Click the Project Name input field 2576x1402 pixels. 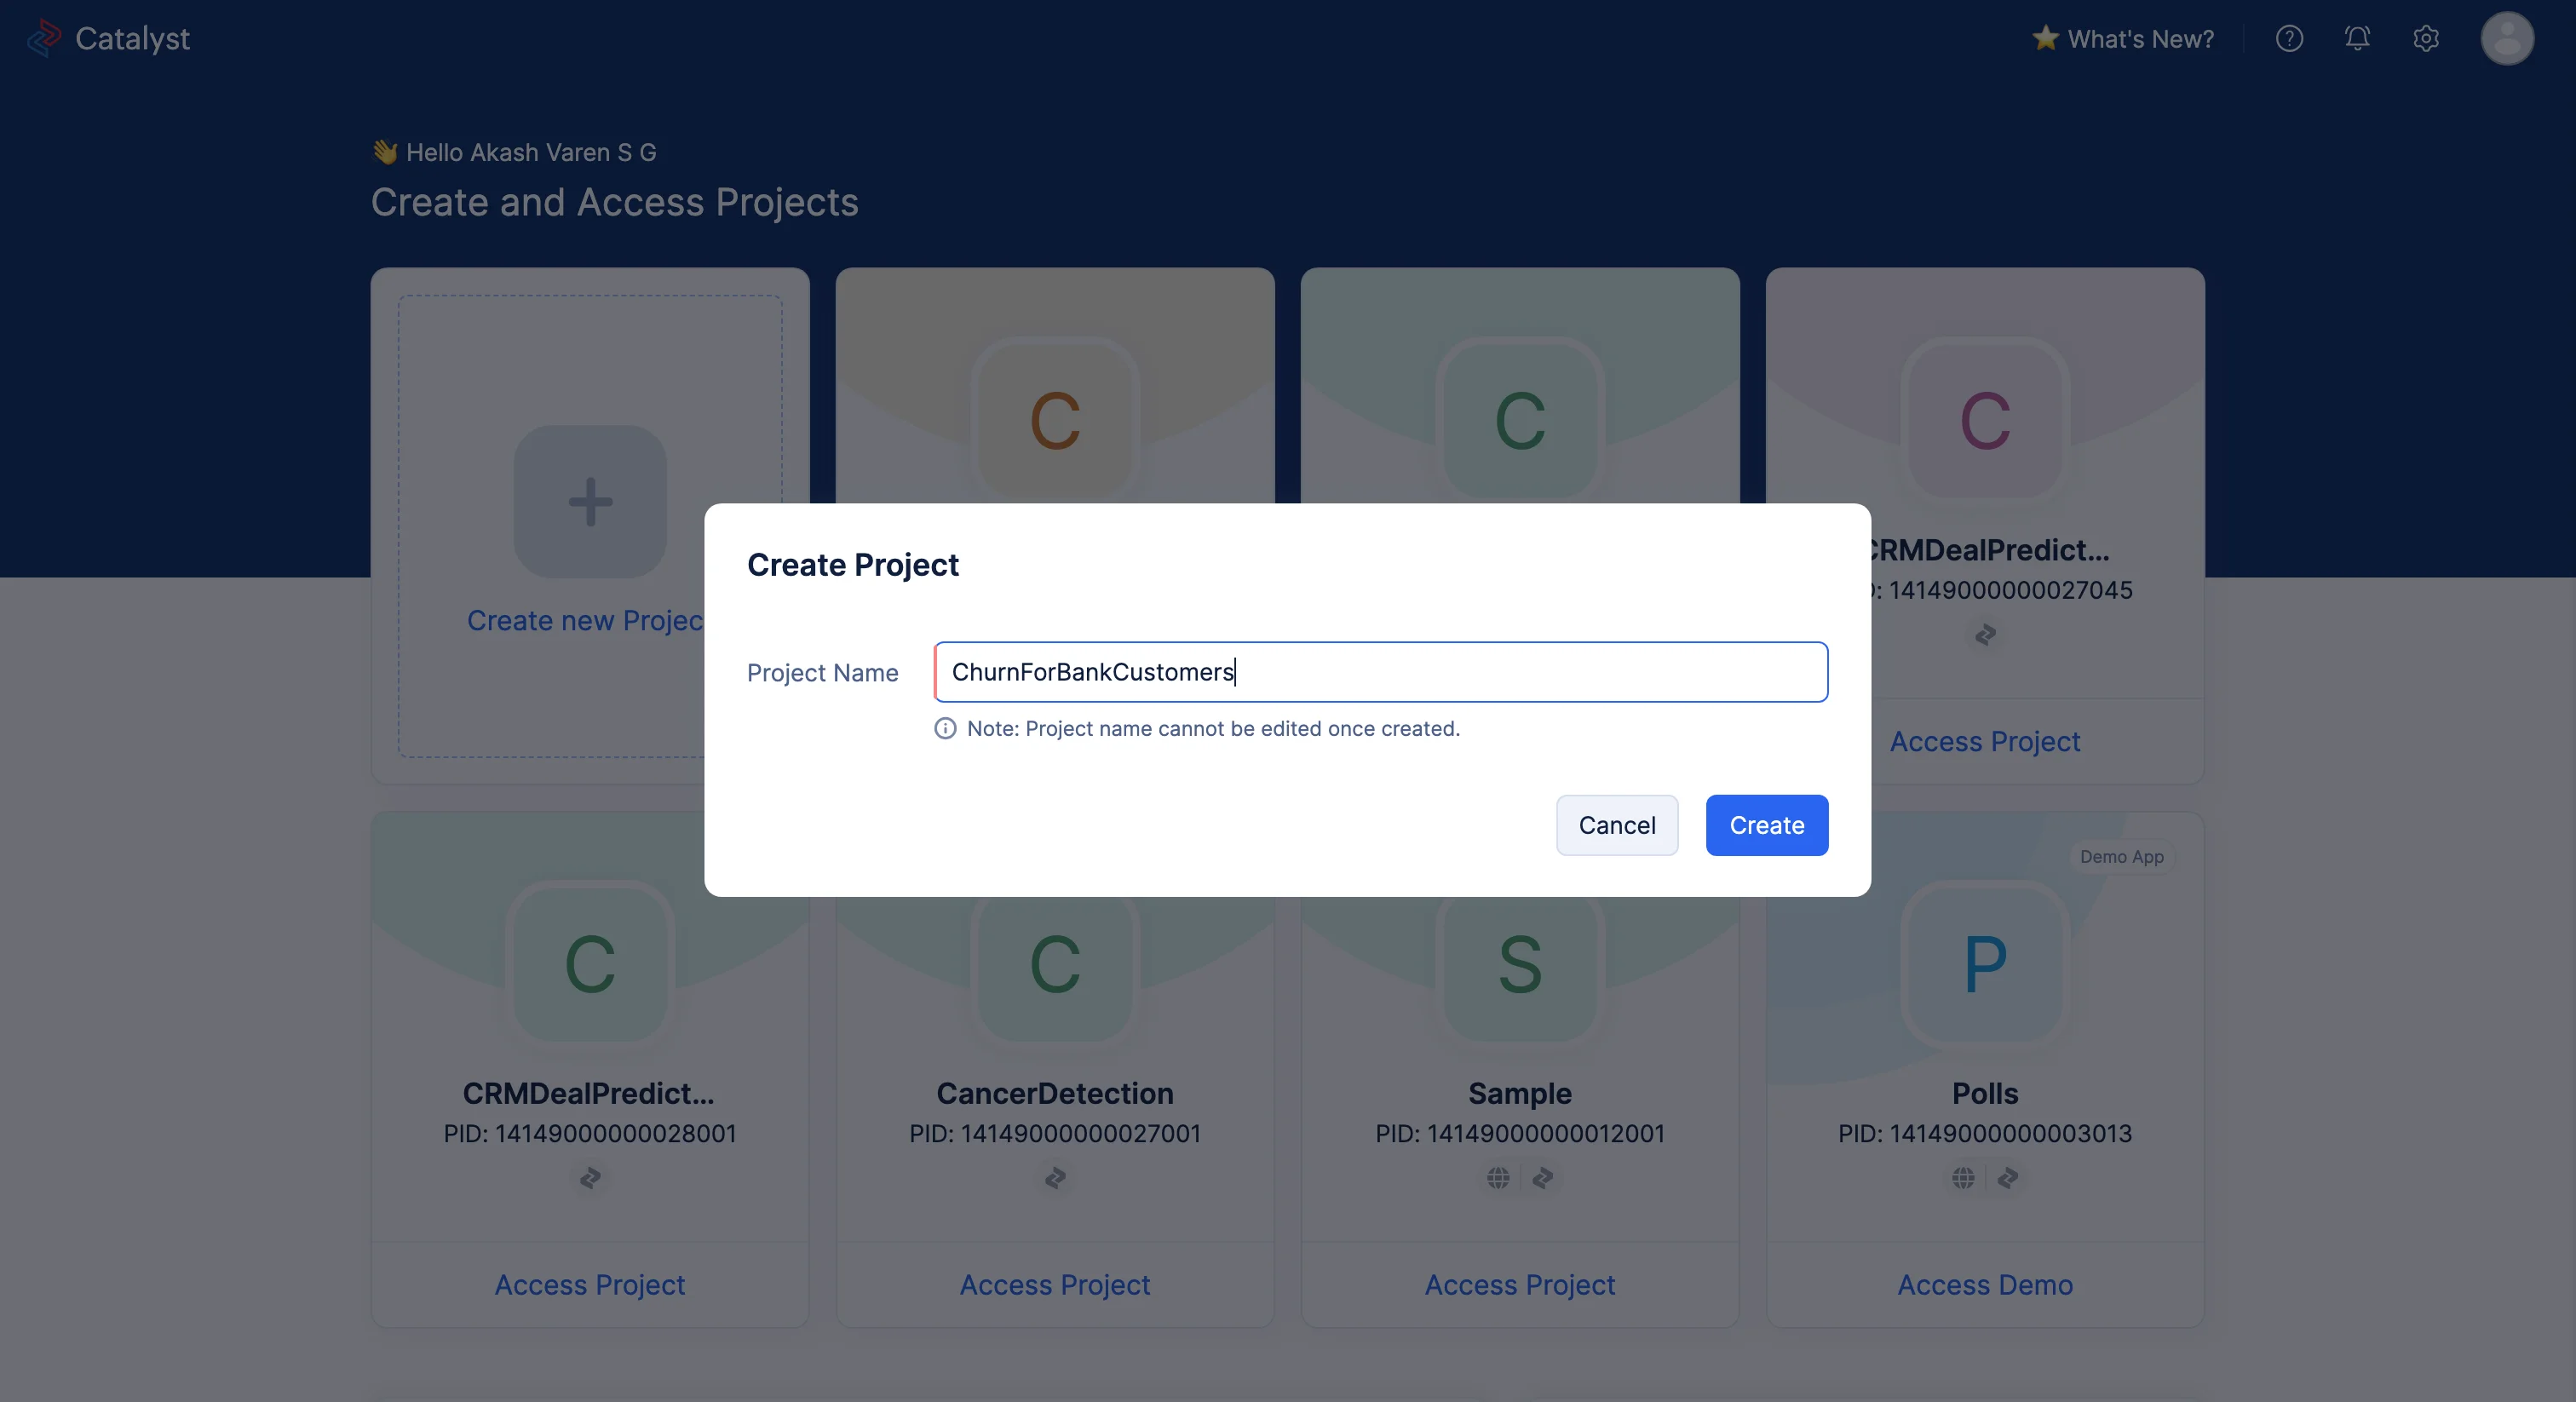click(1381, 672)
